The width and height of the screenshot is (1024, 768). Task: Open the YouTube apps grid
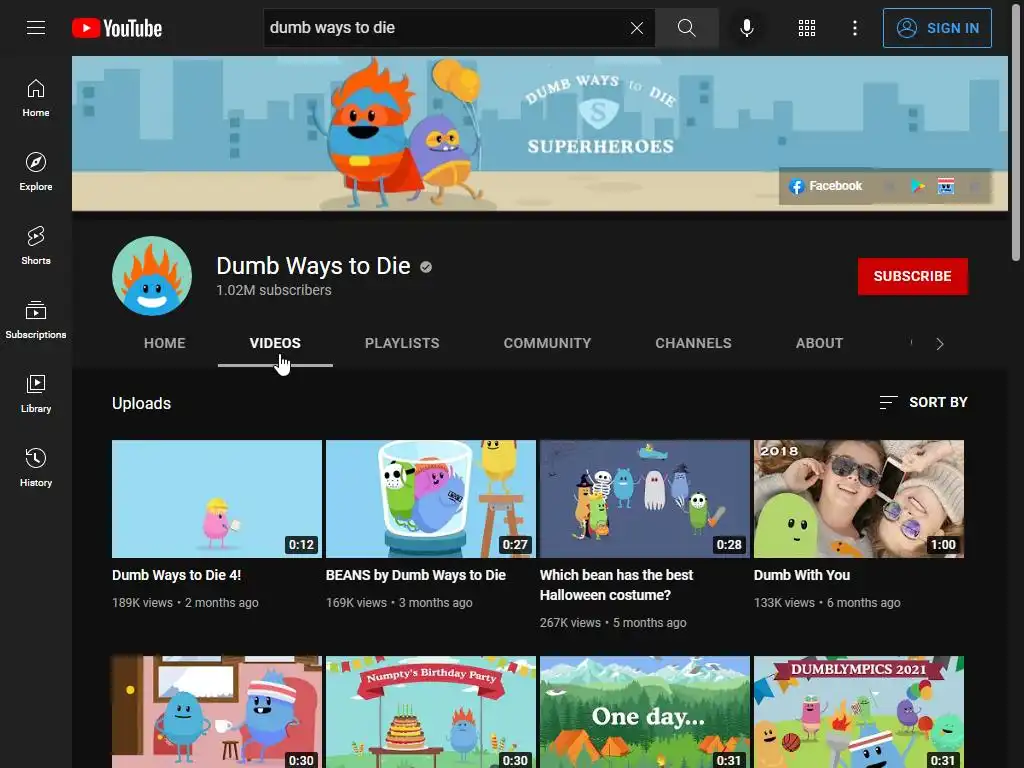pyautogui.click(x=807, y=28)
